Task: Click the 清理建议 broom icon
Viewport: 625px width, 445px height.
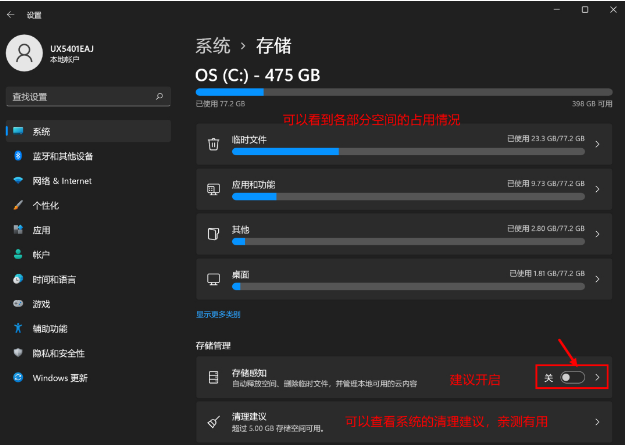Action: tap(213, 422)
